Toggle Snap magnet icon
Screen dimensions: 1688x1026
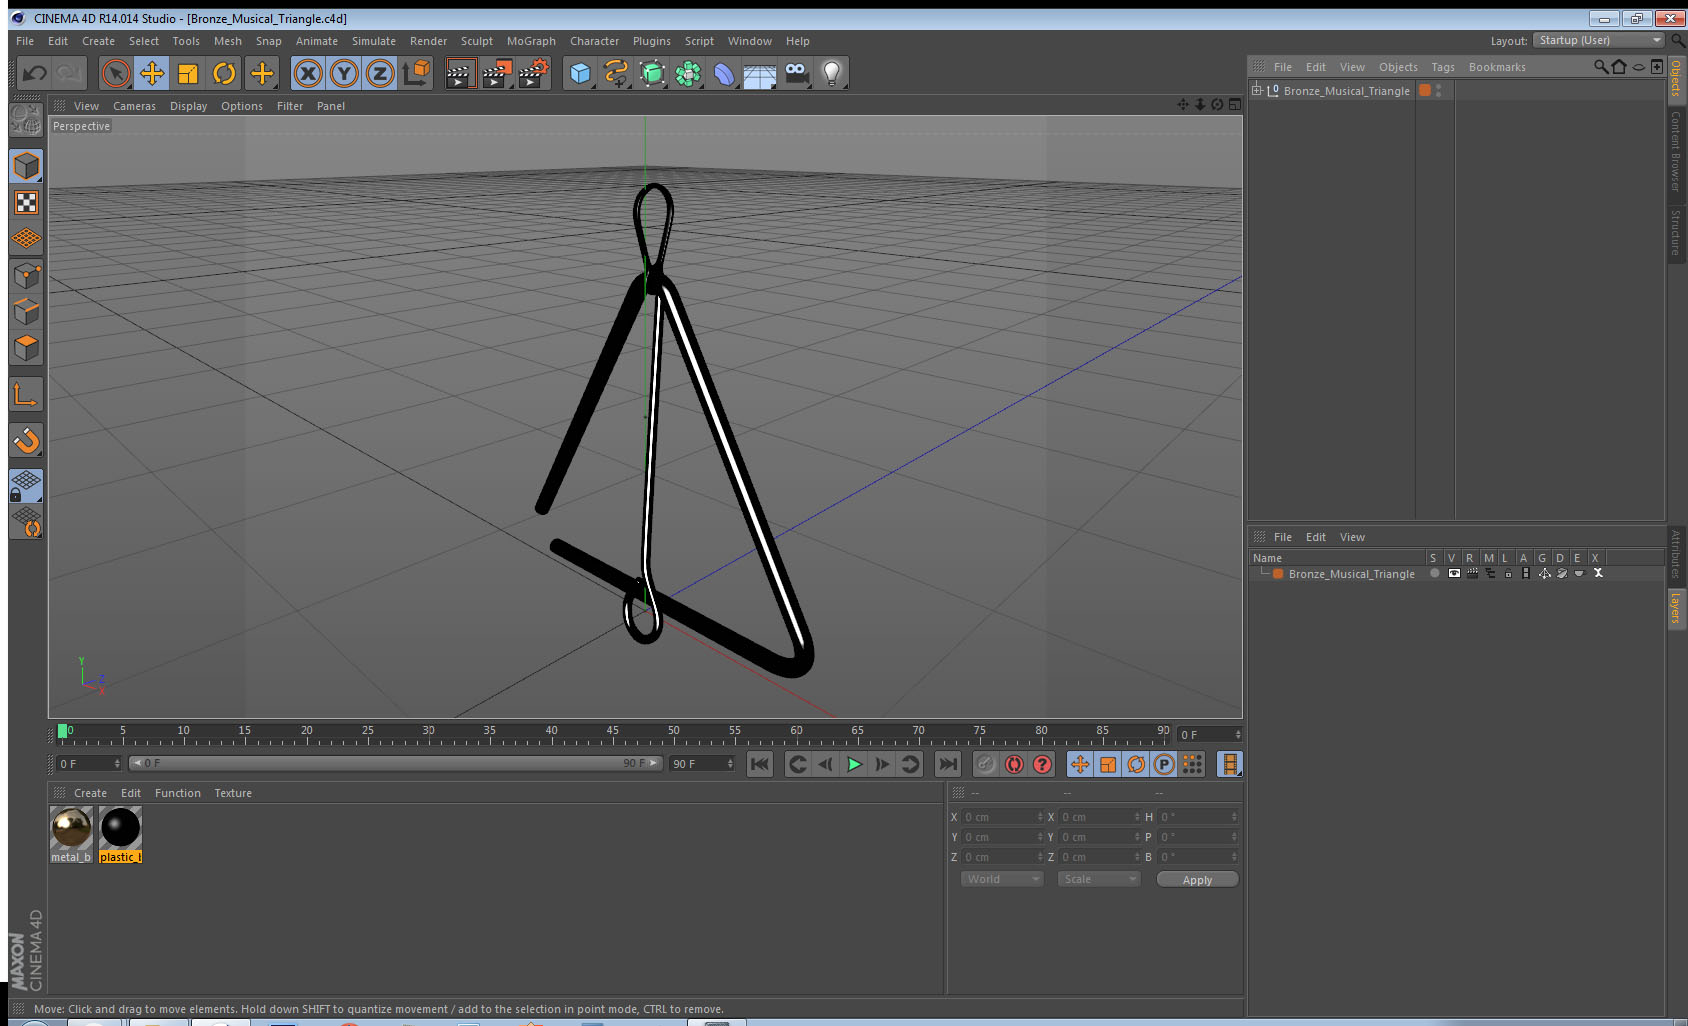click(26, 441)
